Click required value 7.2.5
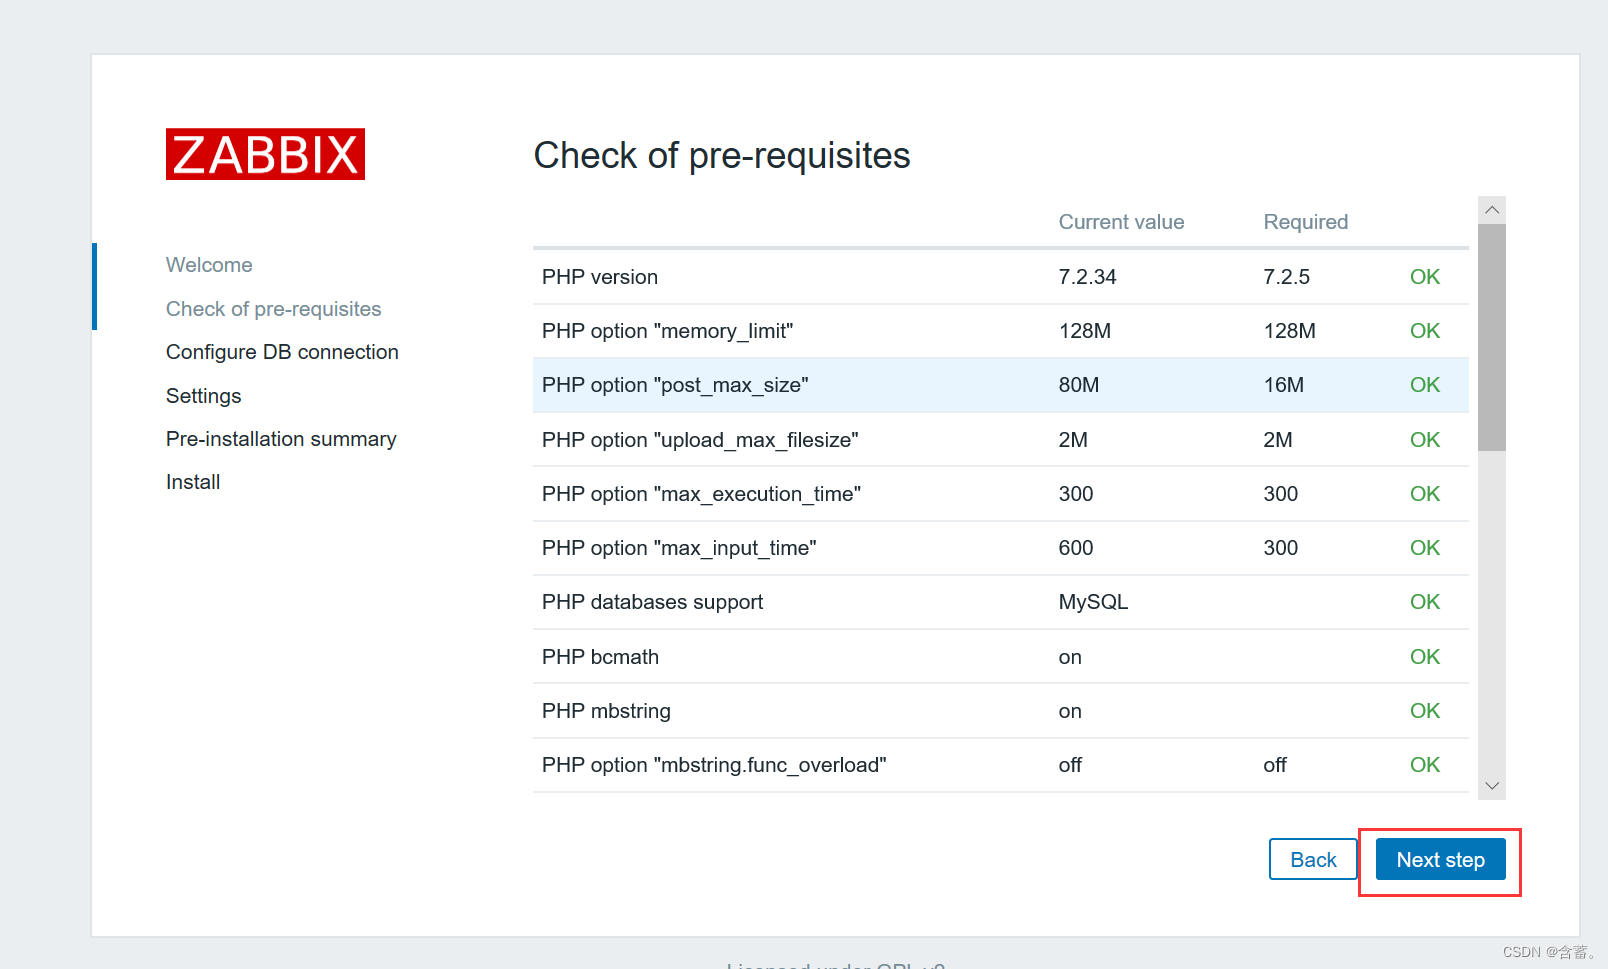Viewport: 1608px width, 969px height. click(x=1287, y=277)
